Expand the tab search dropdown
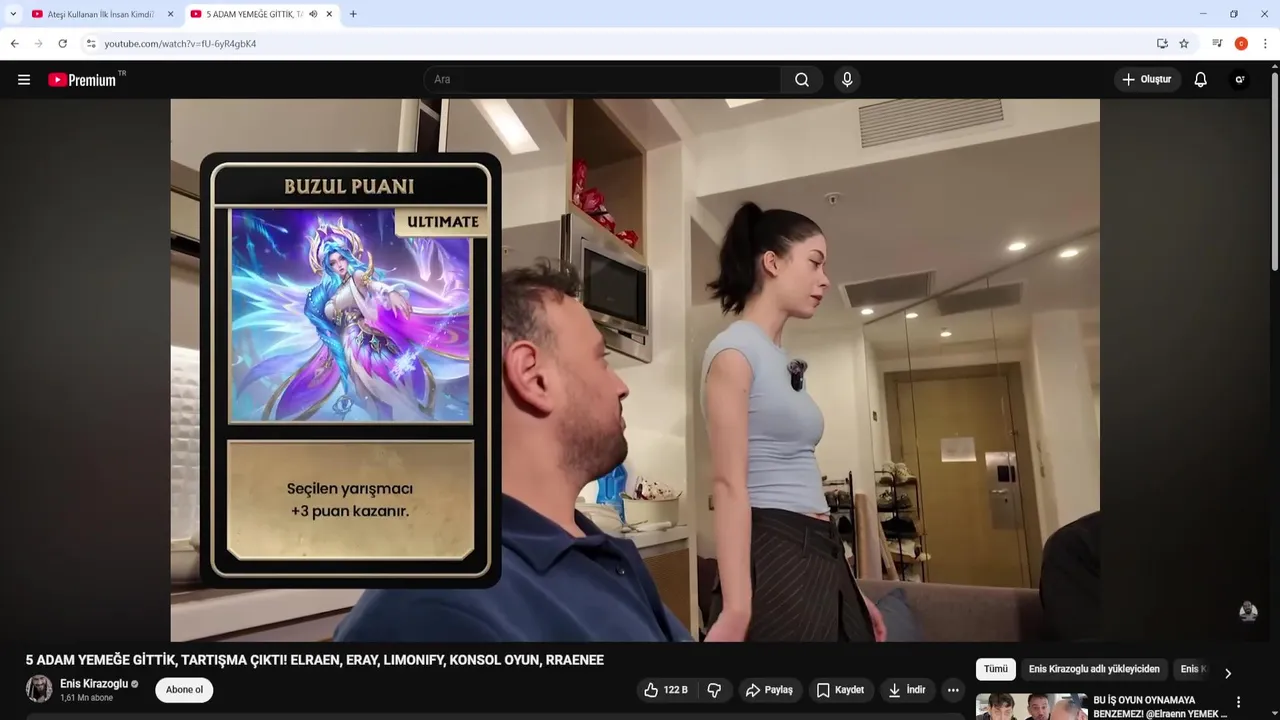 click(x=13, y=14)
